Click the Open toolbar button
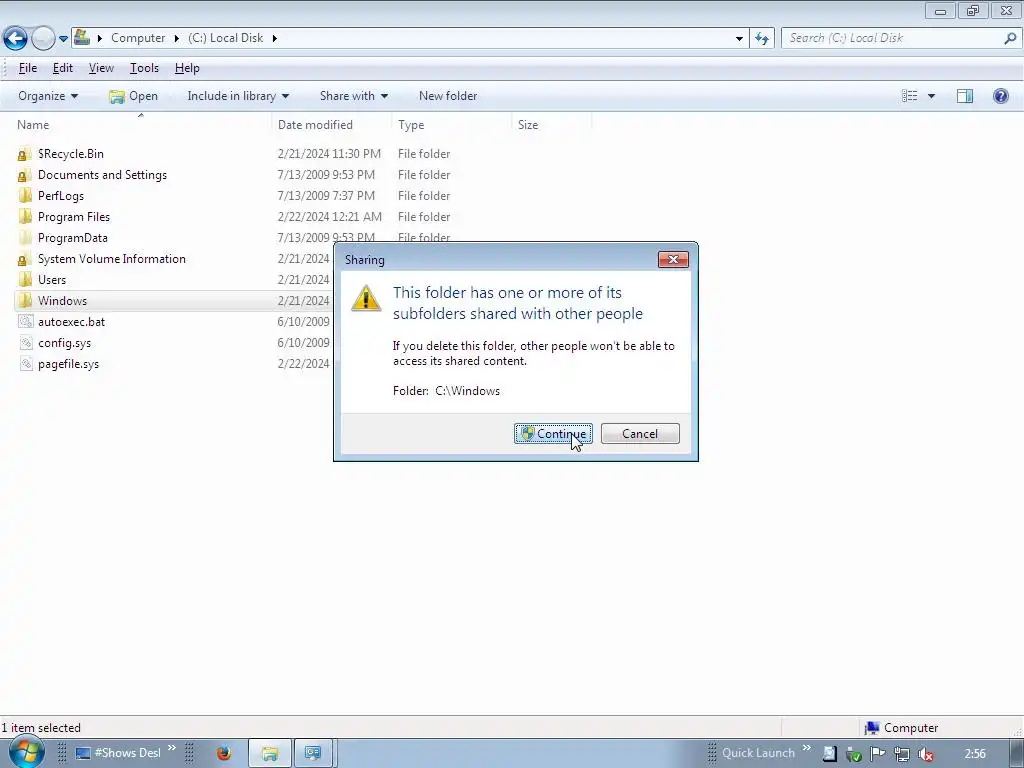 click(x=134, y=96)
